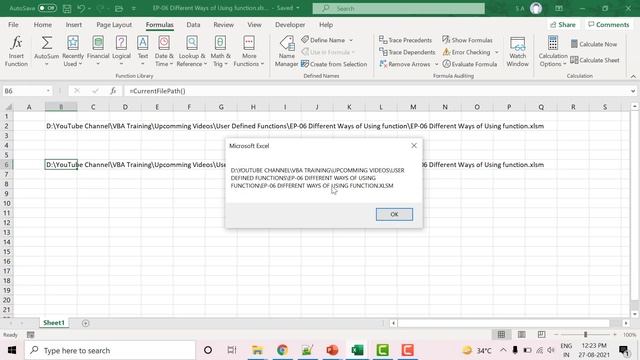Click Define Name
Viewport: 640px width, 360px height.
click(x=323, y=40)
